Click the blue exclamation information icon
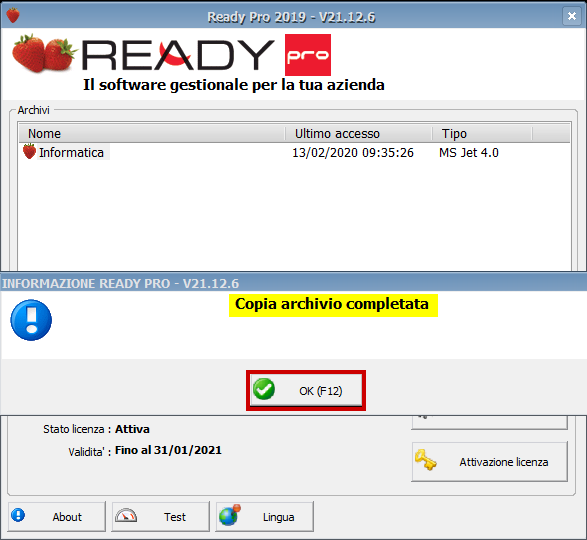The width and height of the screenshot is (587, 540). coord(31,320)
